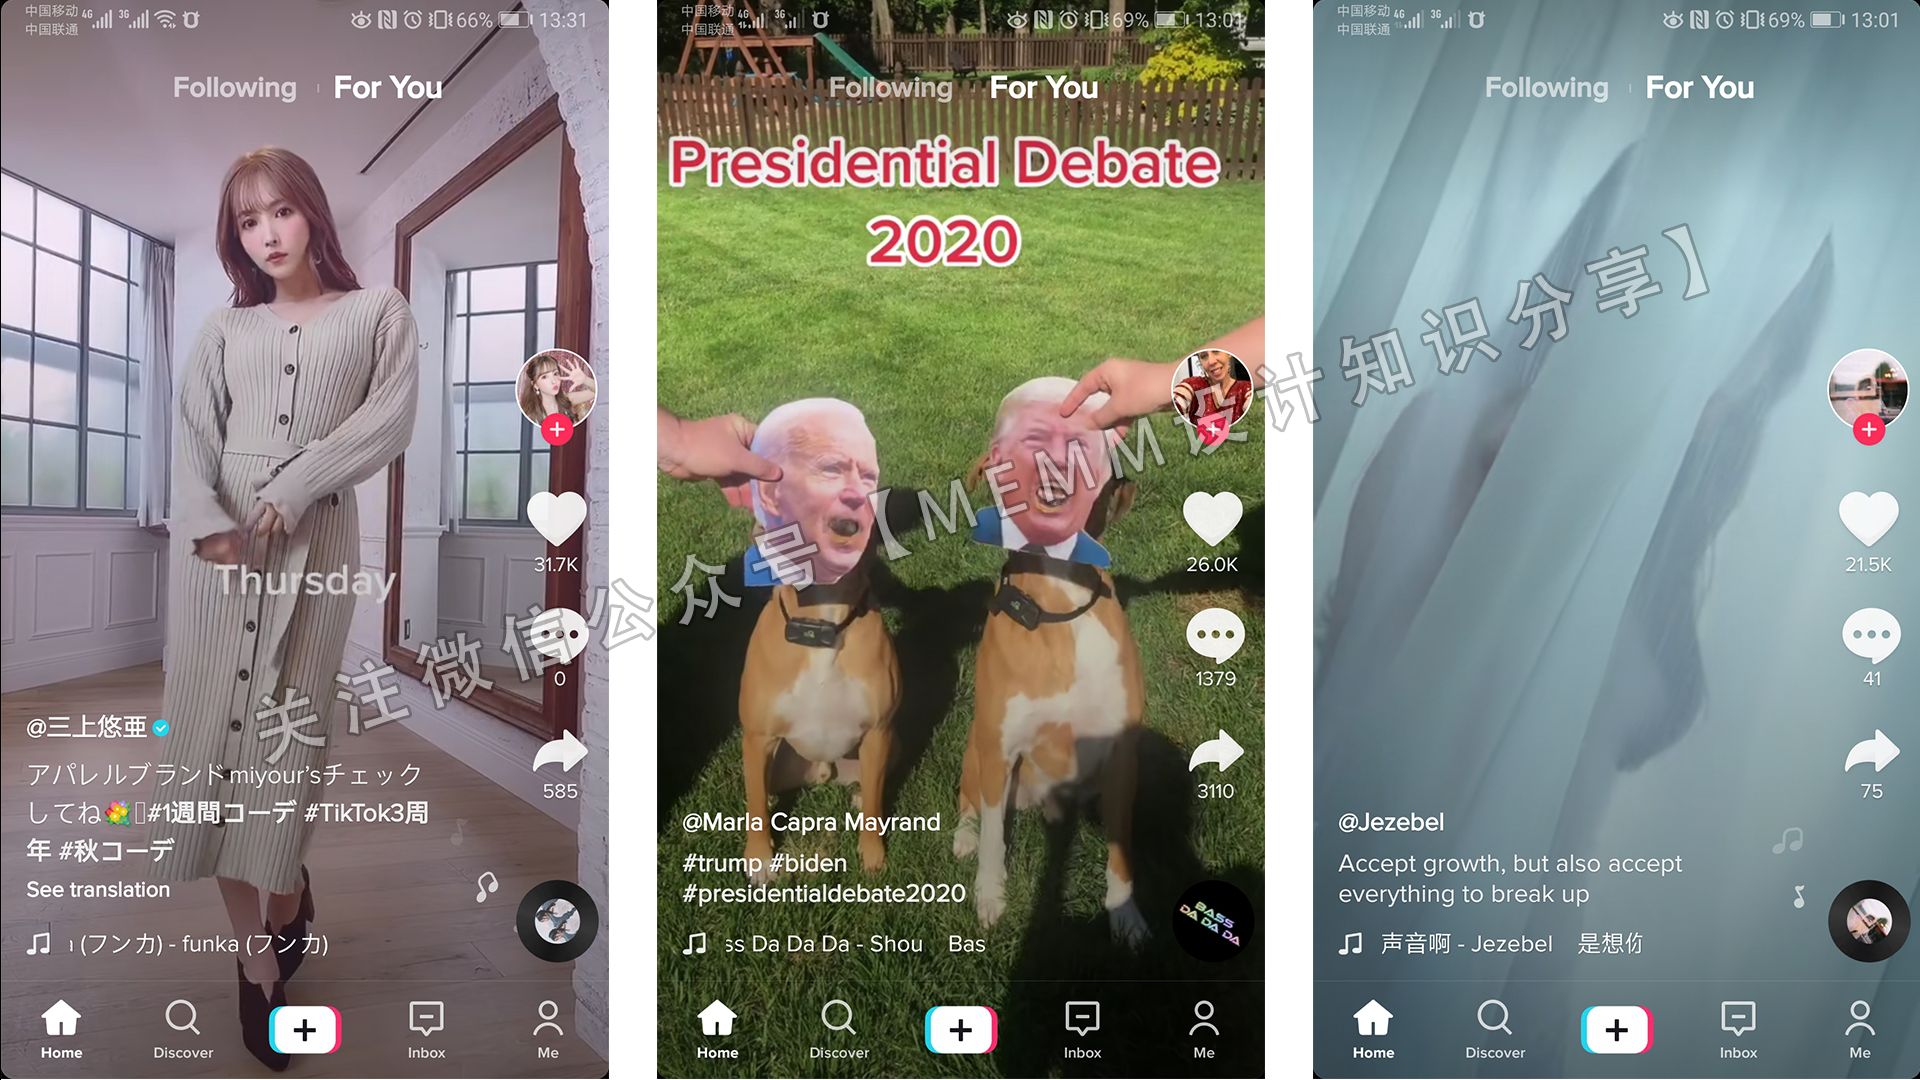
Task: Tap the heart icon on Thursday fashion video
Action: pos(554,514)
